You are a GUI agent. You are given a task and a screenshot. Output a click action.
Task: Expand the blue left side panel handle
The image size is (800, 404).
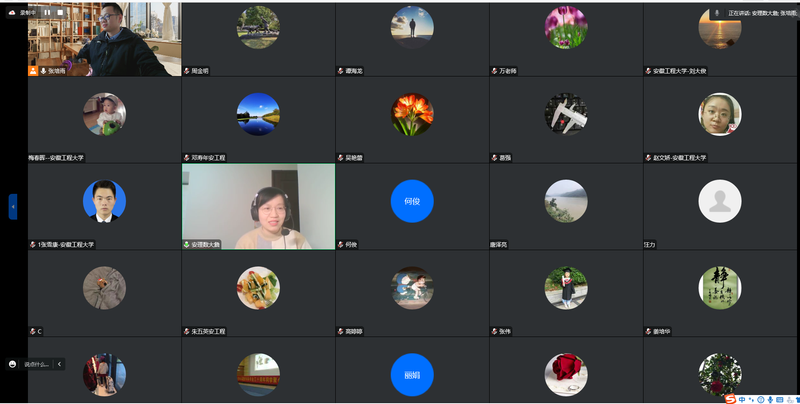point(12,206)
